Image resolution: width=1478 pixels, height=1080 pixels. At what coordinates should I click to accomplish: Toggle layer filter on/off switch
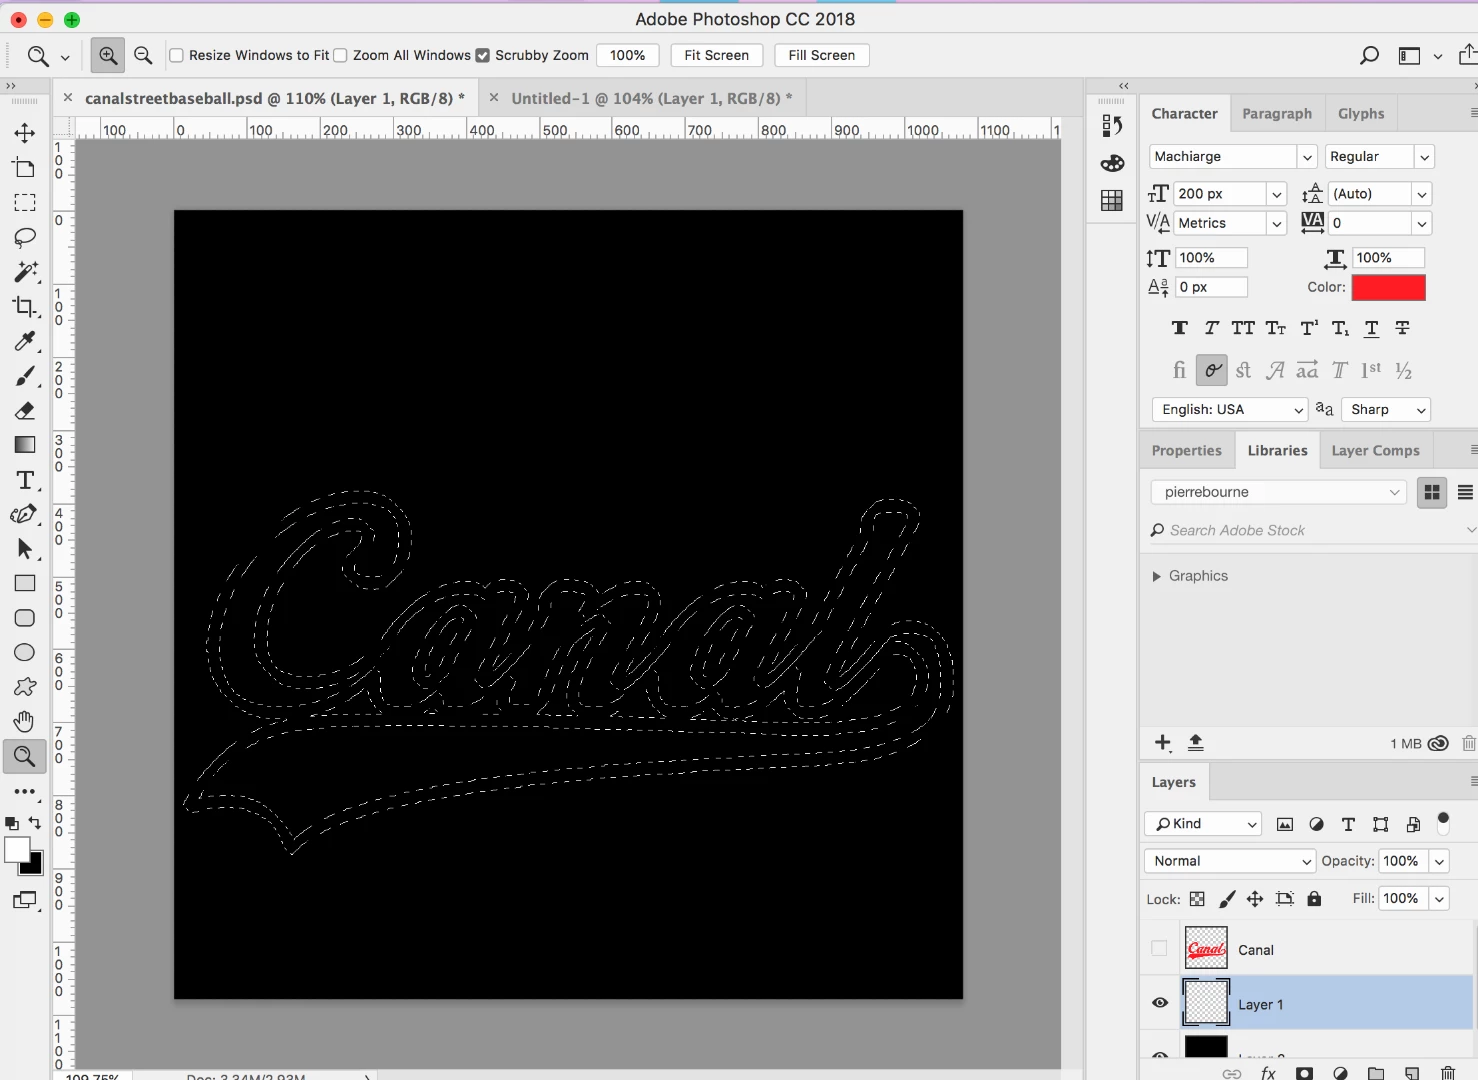[x=1443, y=822]
